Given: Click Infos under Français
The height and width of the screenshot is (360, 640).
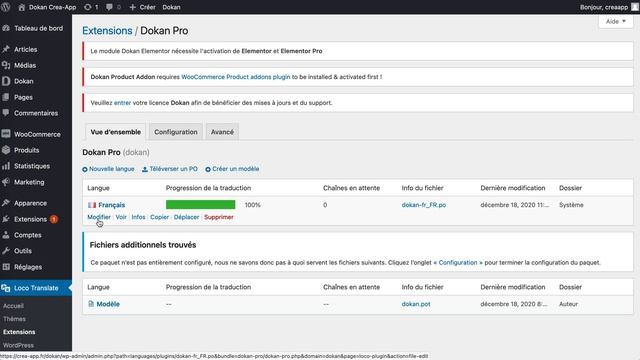Looking at the screenshot, I should point(138,217).
